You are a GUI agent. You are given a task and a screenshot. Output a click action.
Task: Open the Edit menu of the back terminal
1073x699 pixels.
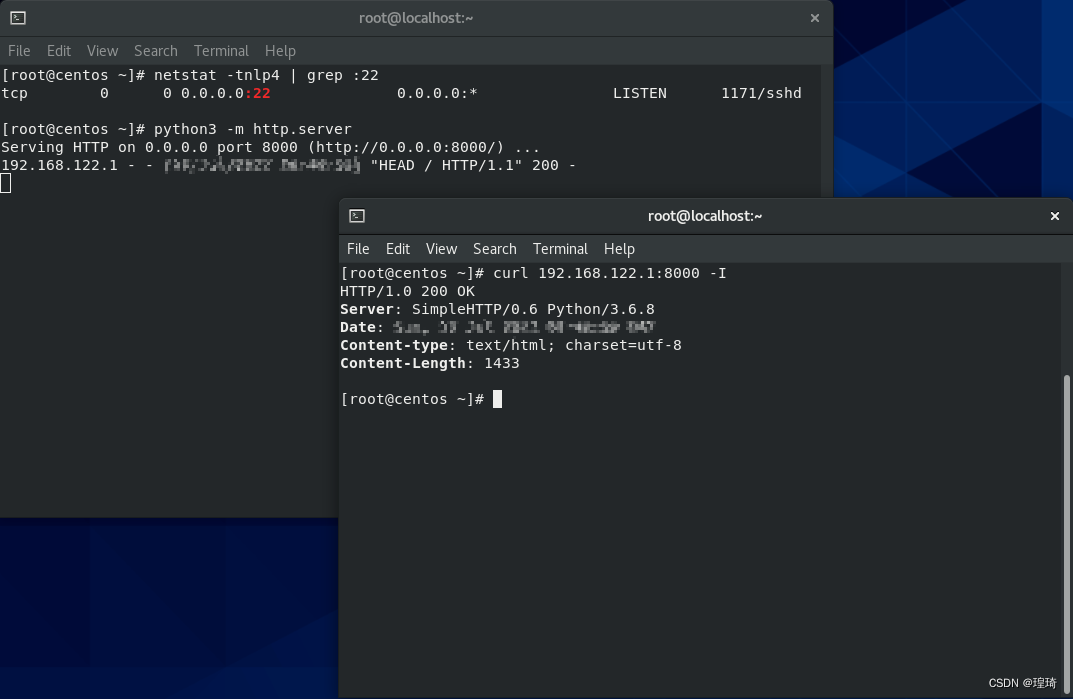pyautogui.click(x=58, y=50)
